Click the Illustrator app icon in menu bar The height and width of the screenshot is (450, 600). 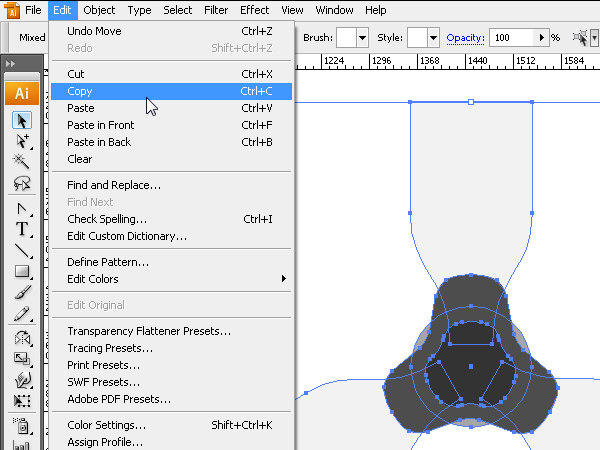(x=12, y=10)
